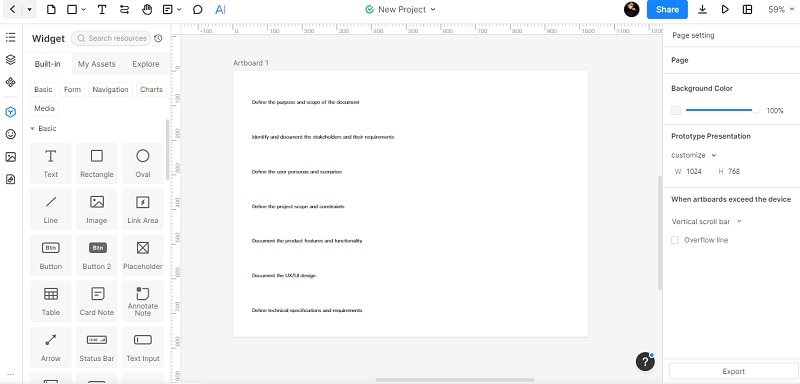Enable the Overflow line checkbox
The image size is (800, 384).
click(675, 240)
